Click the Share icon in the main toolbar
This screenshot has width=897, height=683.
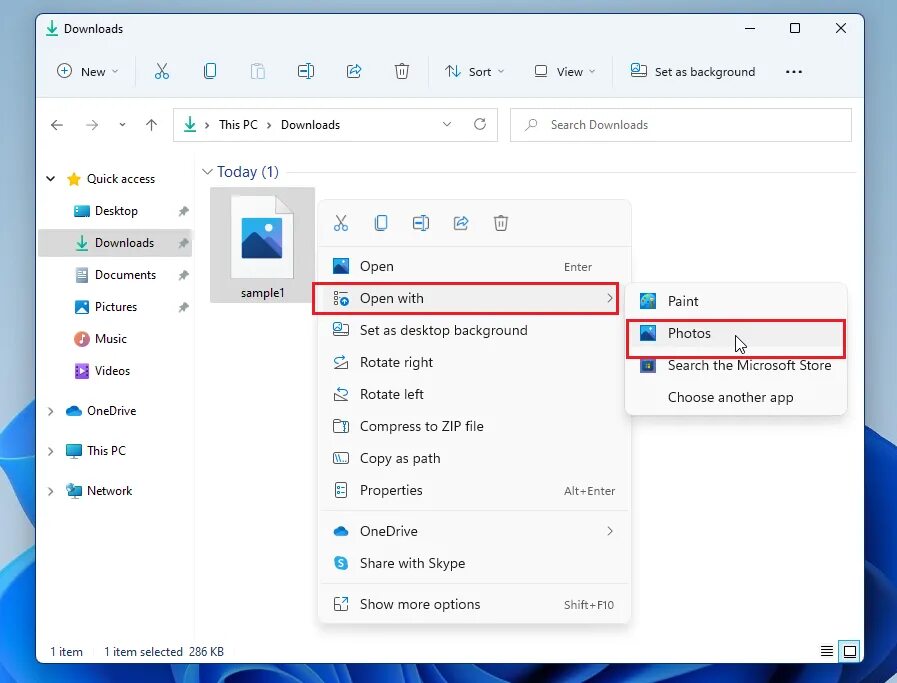pyautogui.click(x=354, y=72)
